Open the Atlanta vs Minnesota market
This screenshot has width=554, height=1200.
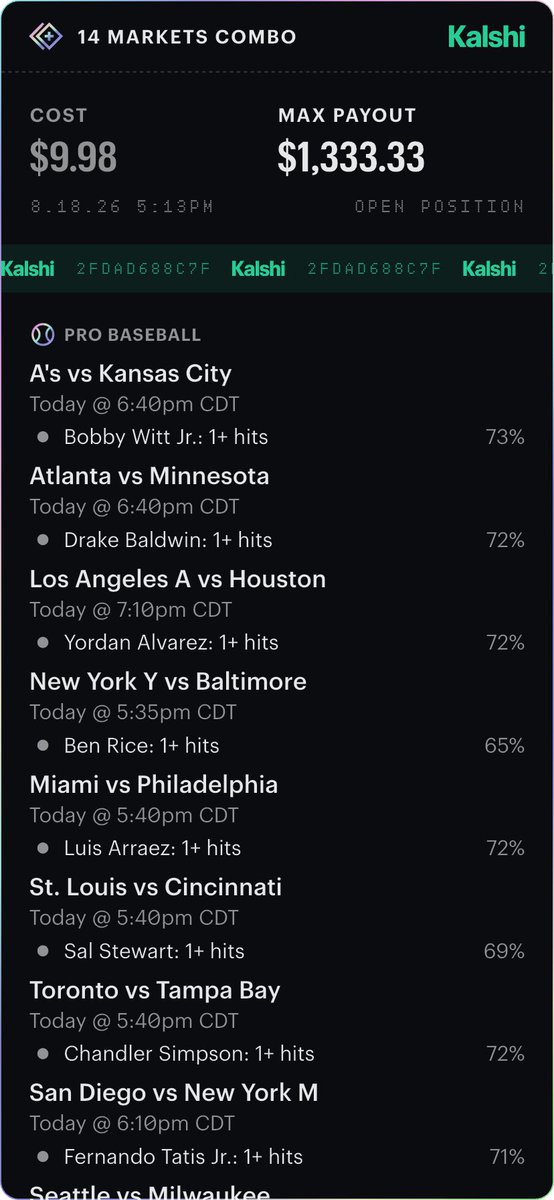(150, 476)
